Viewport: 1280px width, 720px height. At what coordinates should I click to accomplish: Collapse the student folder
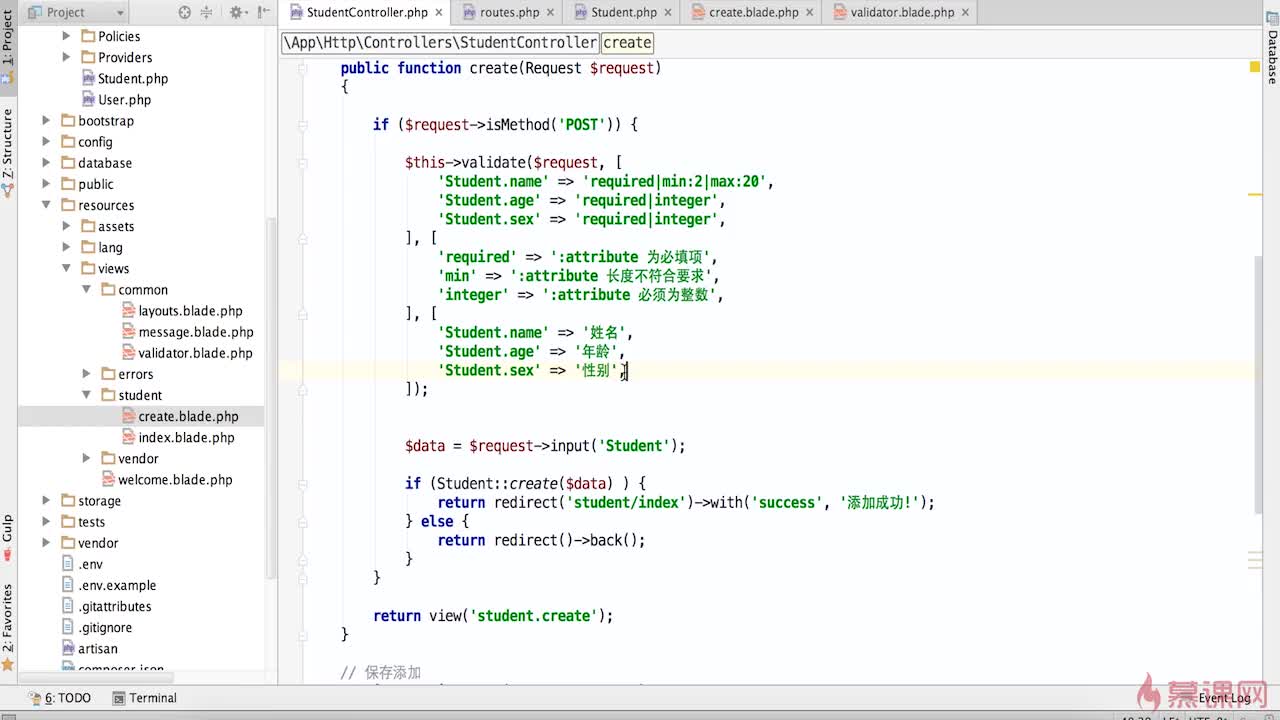pyautogui.click(x=86, y=395)
